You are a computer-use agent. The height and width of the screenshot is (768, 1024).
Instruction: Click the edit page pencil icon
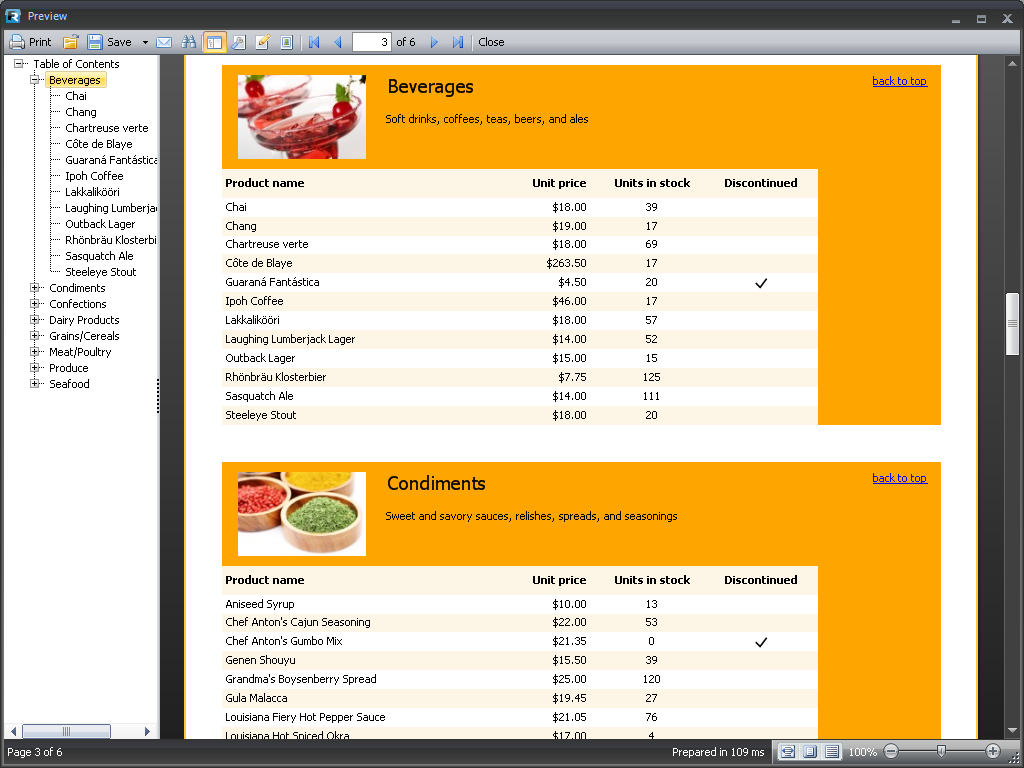263,42
